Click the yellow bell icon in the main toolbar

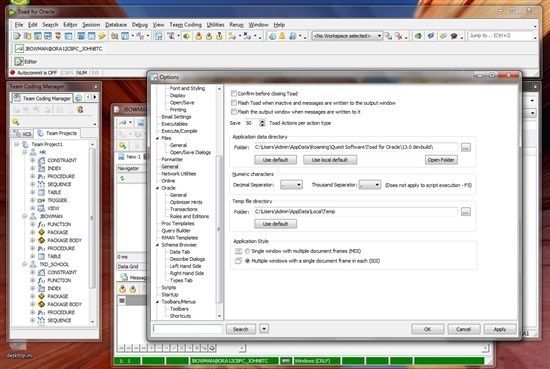282,36
